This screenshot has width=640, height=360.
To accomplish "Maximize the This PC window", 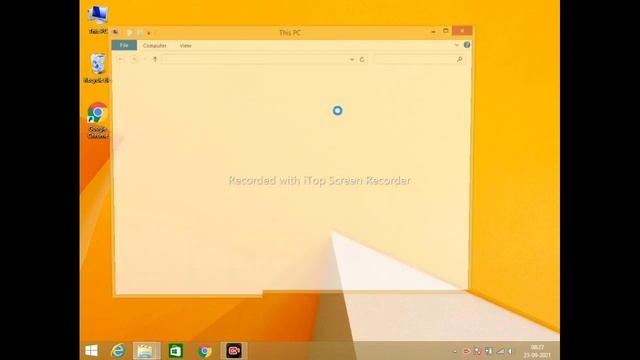I will 446,31.
